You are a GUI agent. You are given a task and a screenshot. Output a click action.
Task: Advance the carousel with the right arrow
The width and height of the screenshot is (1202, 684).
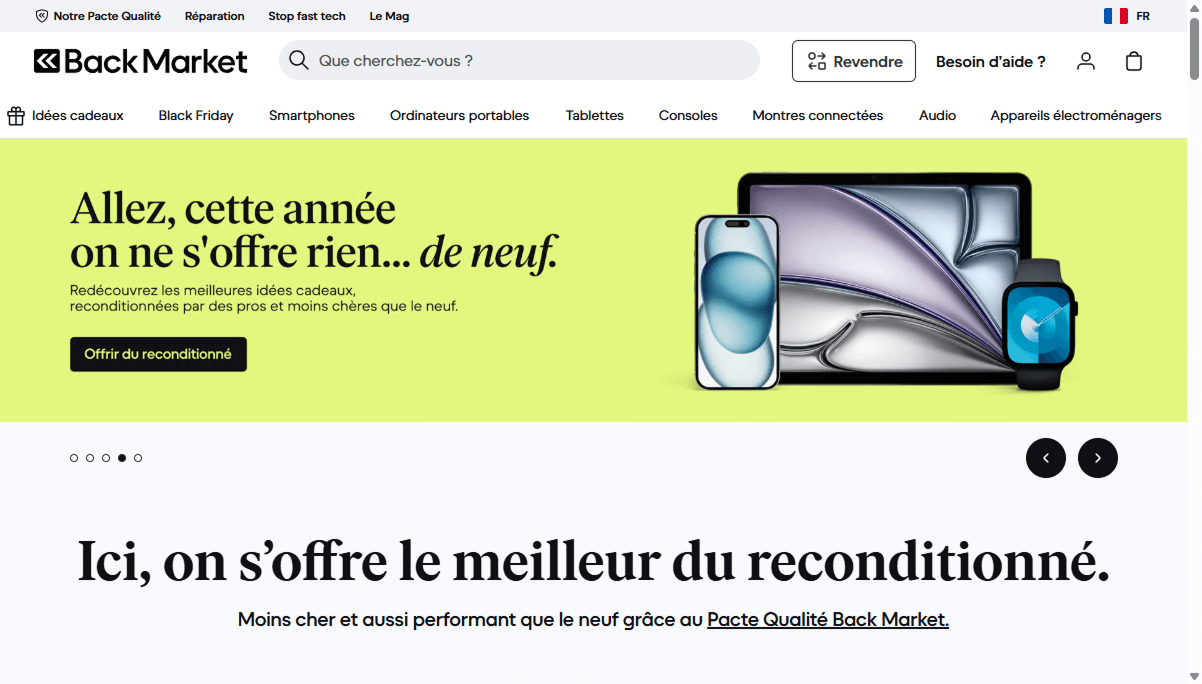pos(1097,457)
